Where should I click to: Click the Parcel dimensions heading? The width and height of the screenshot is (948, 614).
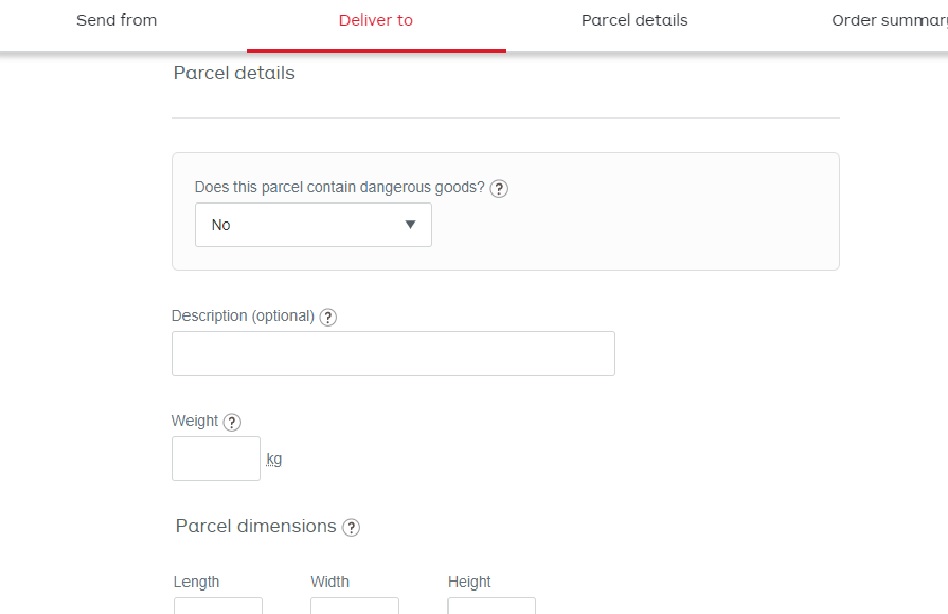click(x=256, y=526)
